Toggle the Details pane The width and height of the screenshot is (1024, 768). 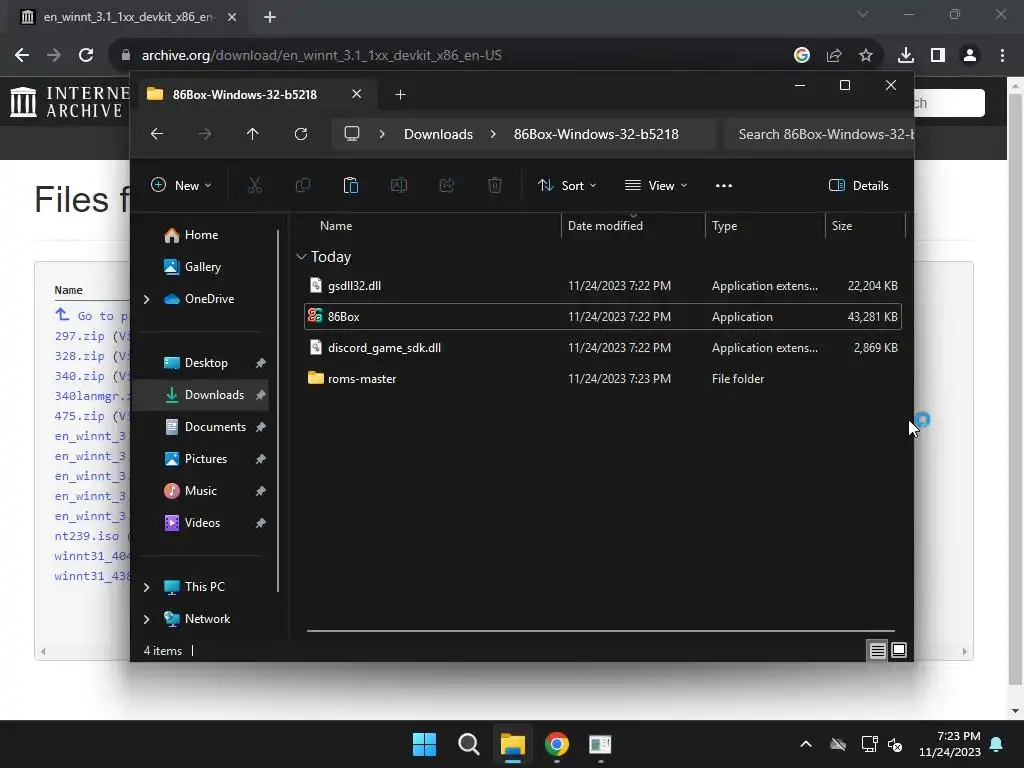859,185
